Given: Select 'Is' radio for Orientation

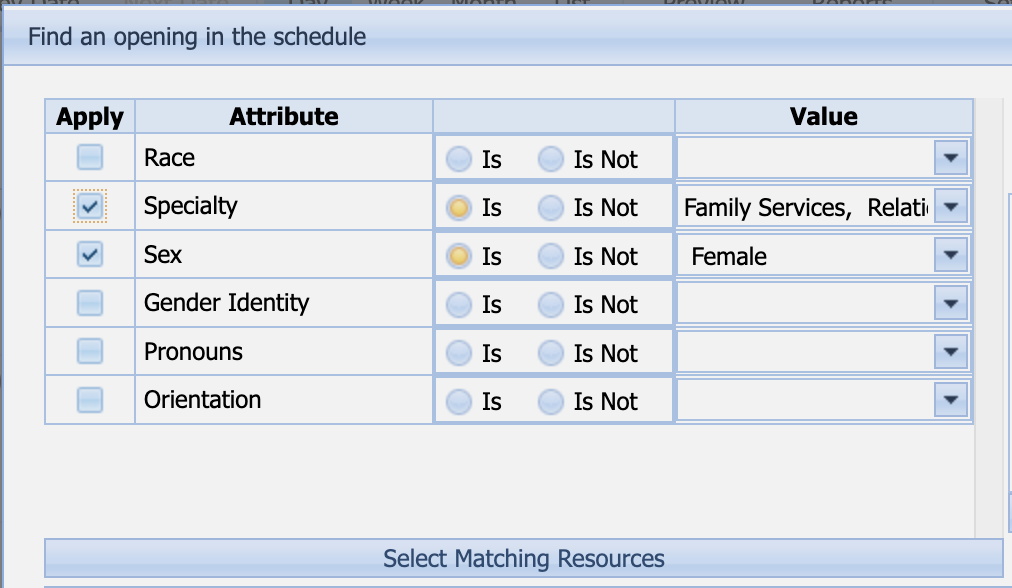Looking at the screenshot, I should (459, 401).
